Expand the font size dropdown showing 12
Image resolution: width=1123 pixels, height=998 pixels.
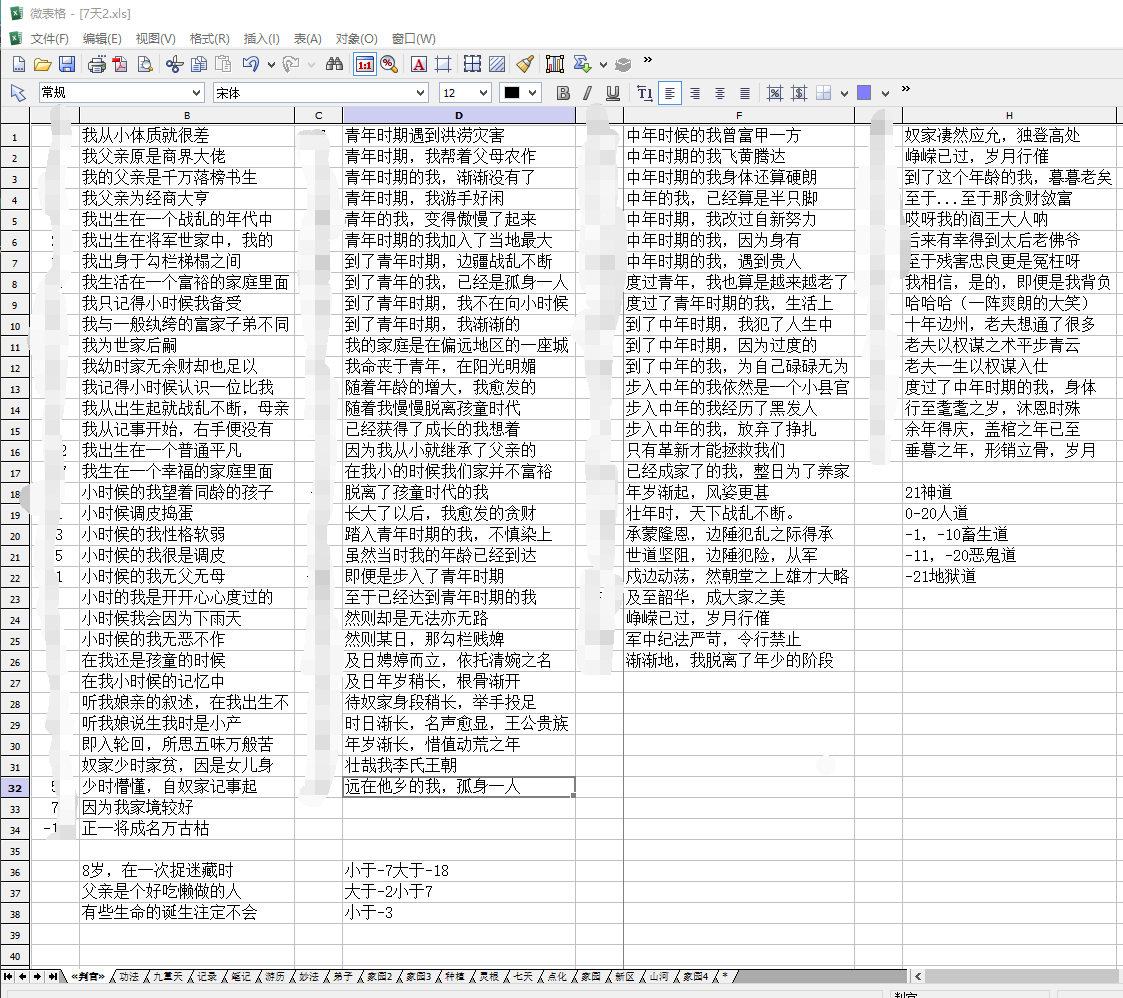[x=484, y=93]
